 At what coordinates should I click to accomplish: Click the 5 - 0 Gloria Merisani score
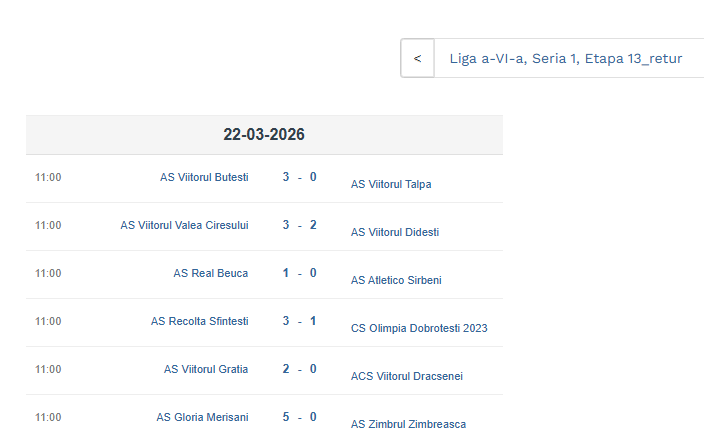tap(299, 417)
